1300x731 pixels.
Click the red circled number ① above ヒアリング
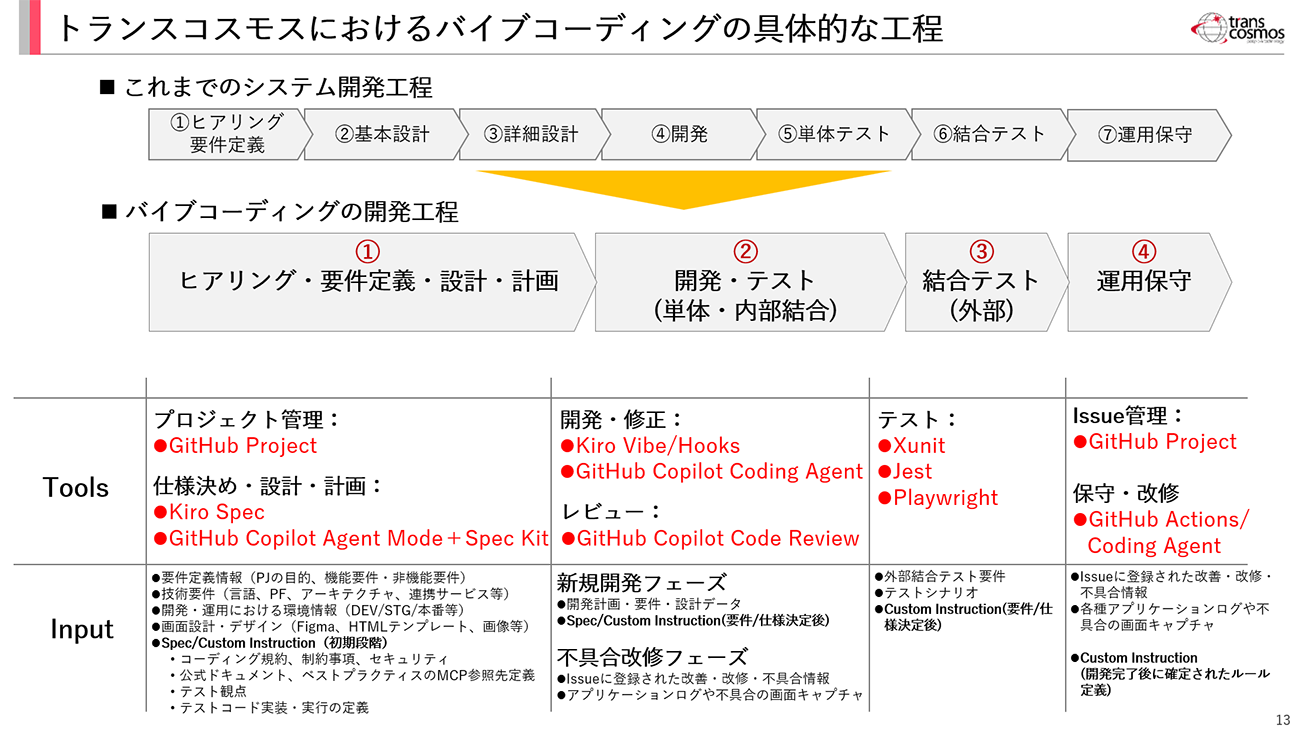point(368,251)
